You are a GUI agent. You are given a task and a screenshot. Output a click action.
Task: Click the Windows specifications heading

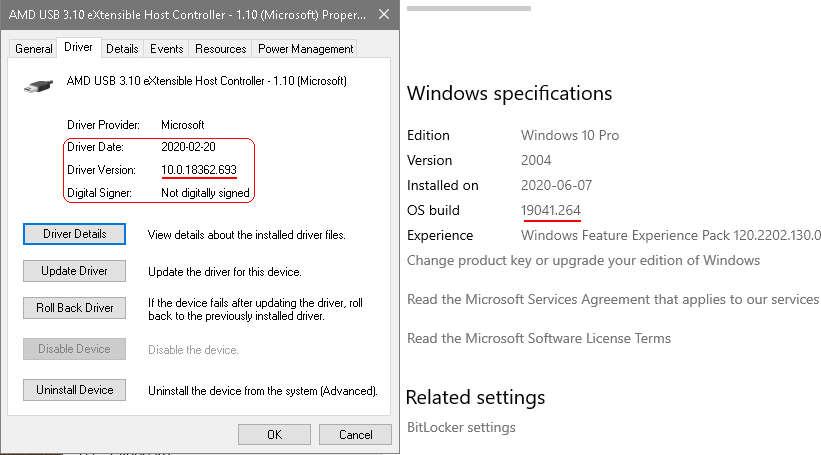509,93
